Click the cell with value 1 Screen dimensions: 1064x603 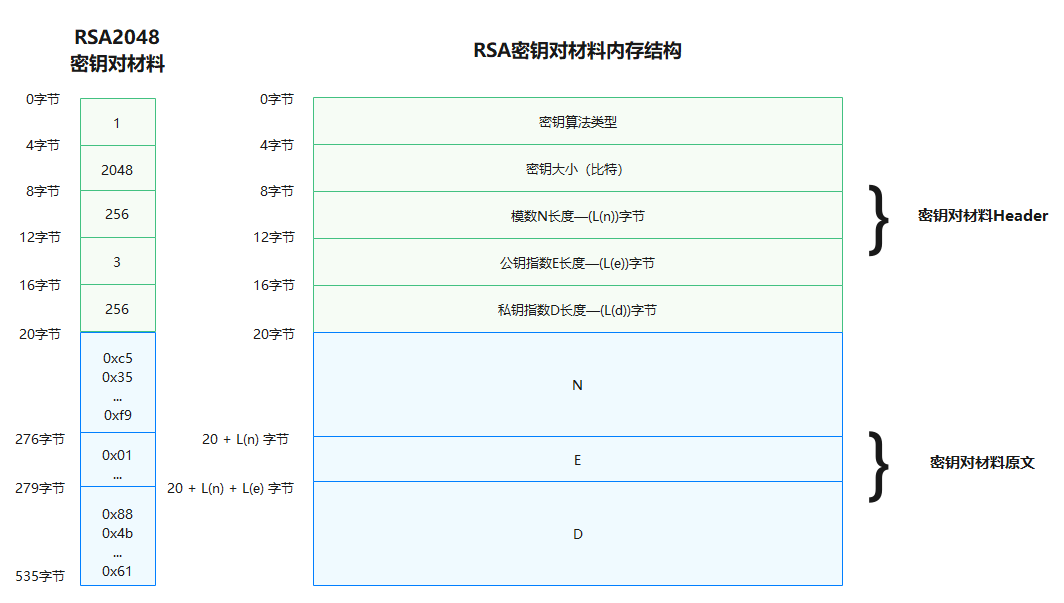pos(117,123)
